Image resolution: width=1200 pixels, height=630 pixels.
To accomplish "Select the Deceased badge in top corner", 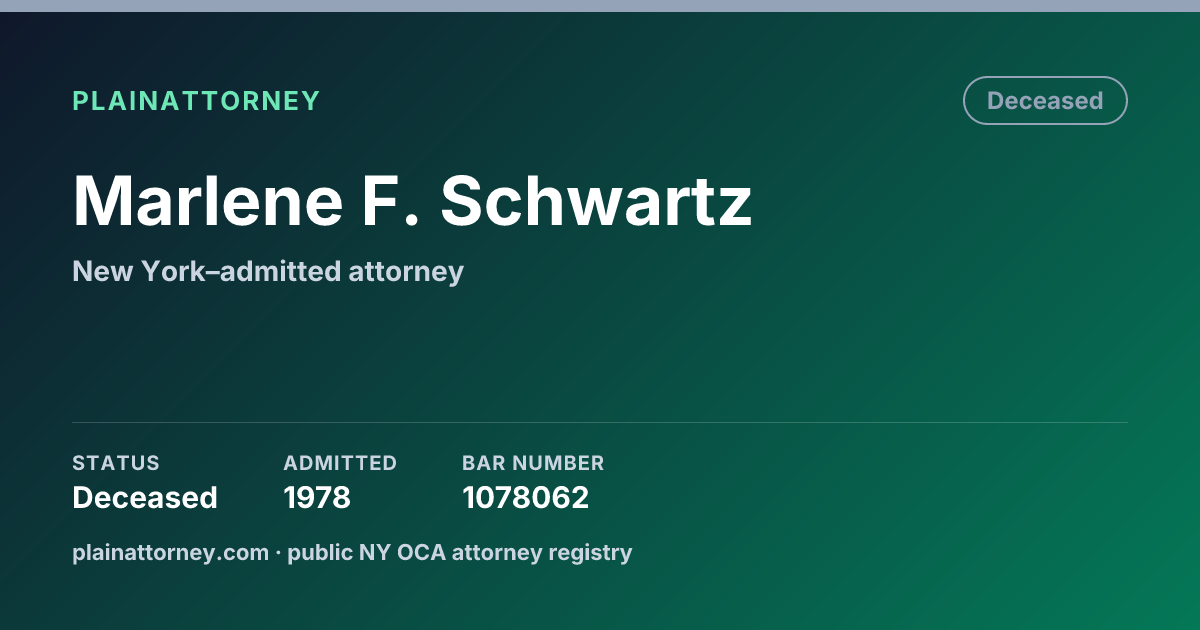I will (1045, 101).
